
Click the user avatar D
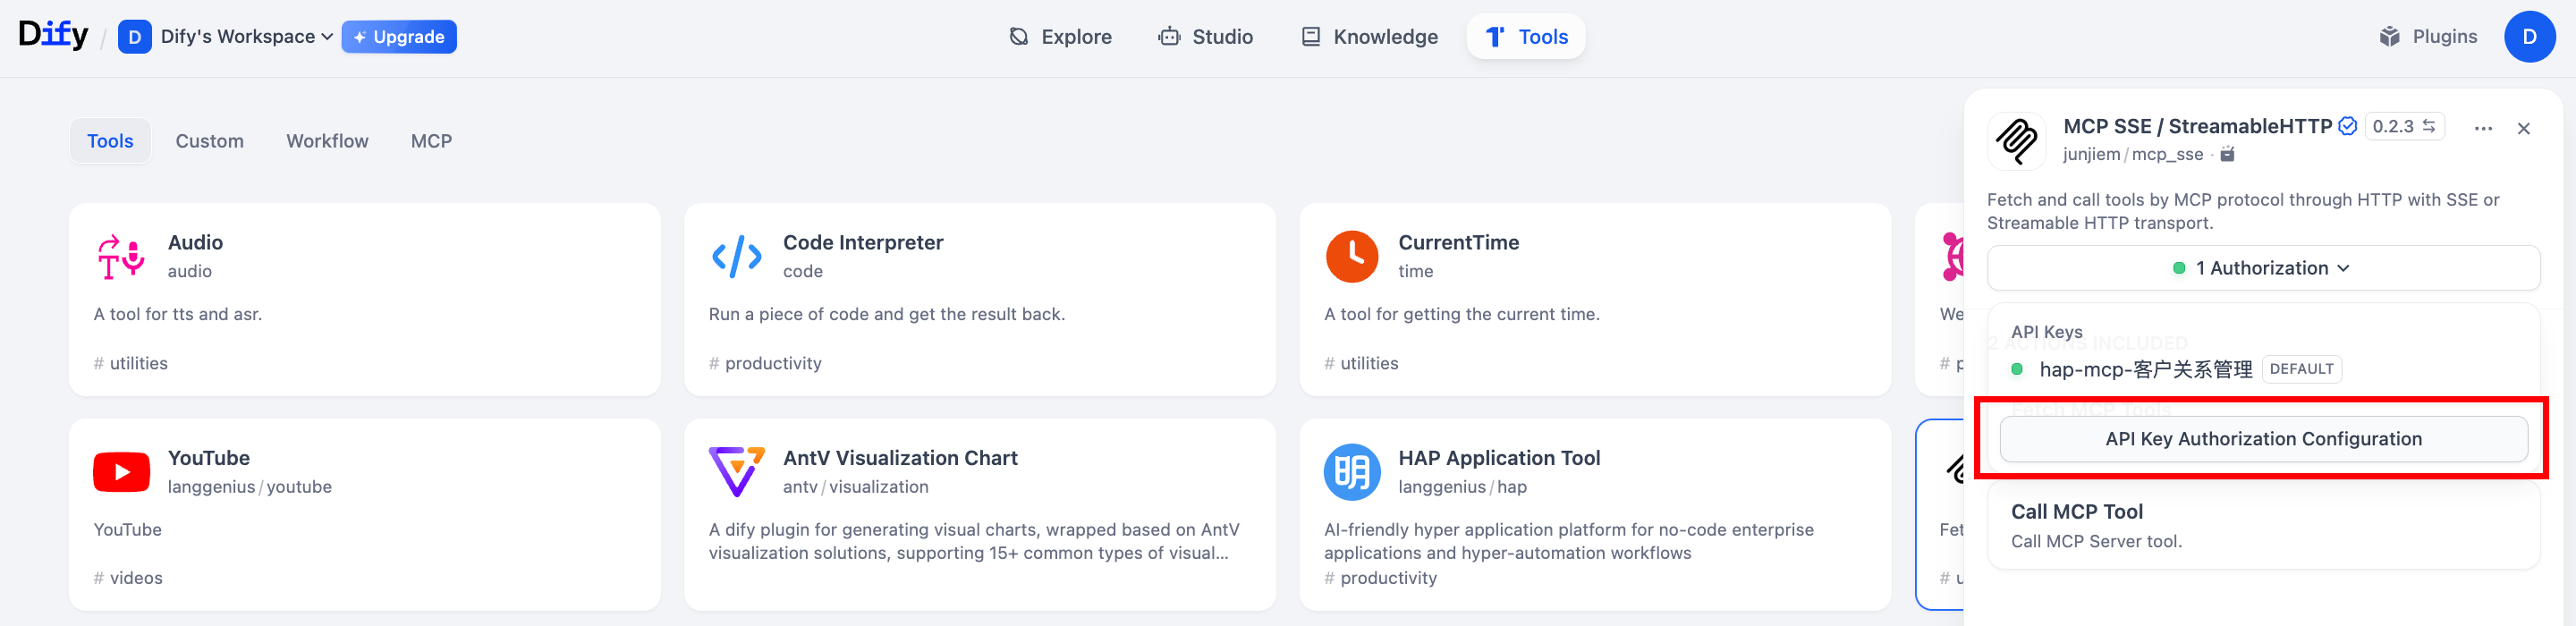point(2529,37)
